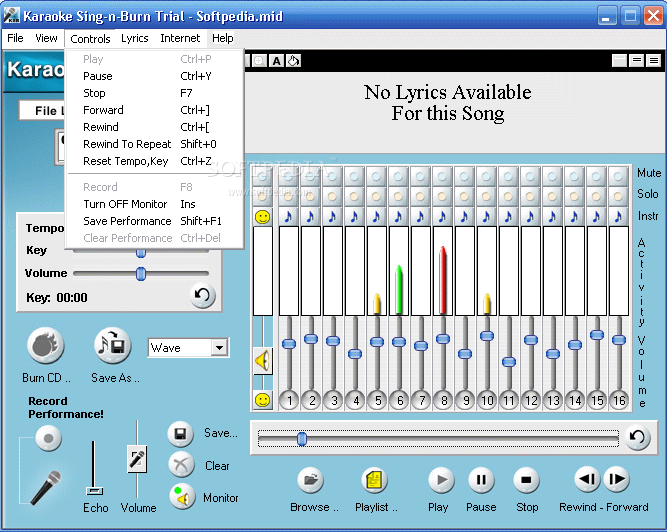Viewport: 667px width, 532px height.
Task: Click the font 'A' icon in the lyrics toolbar
Action: [x=276, y=61]
